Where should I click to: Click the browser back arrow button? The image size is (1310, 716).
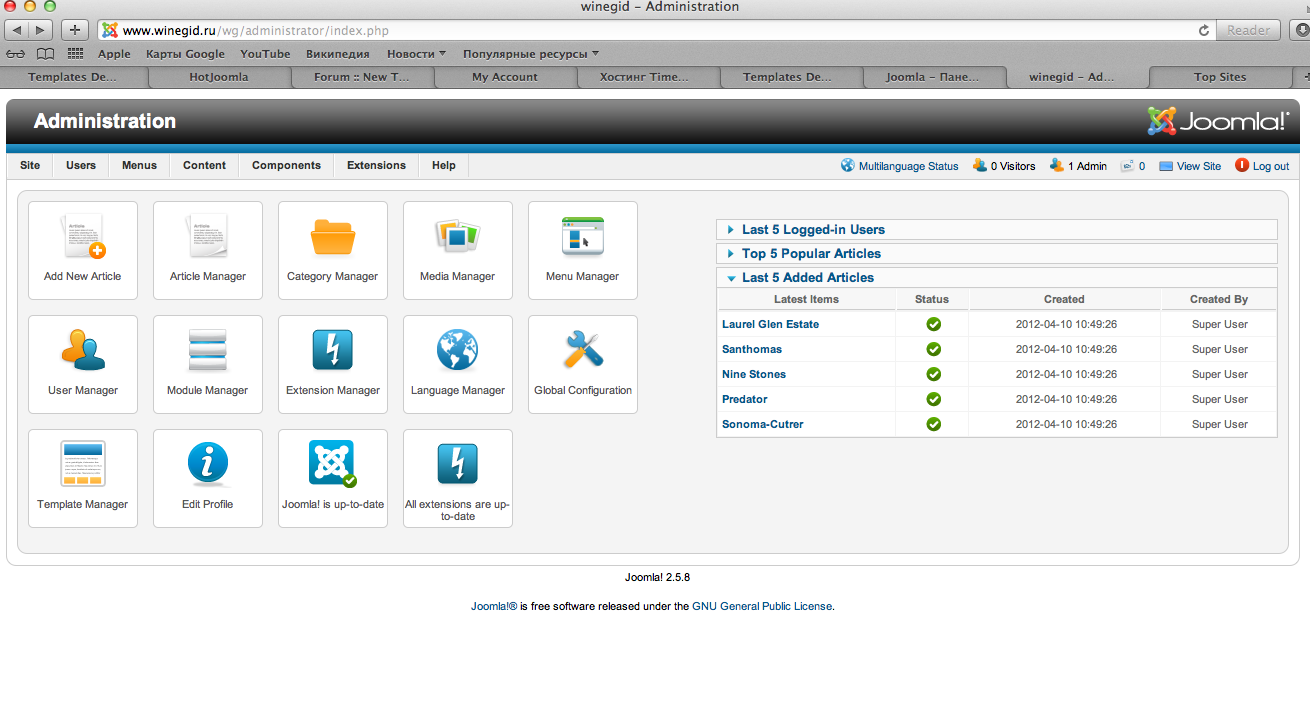(x=17, y=30)
